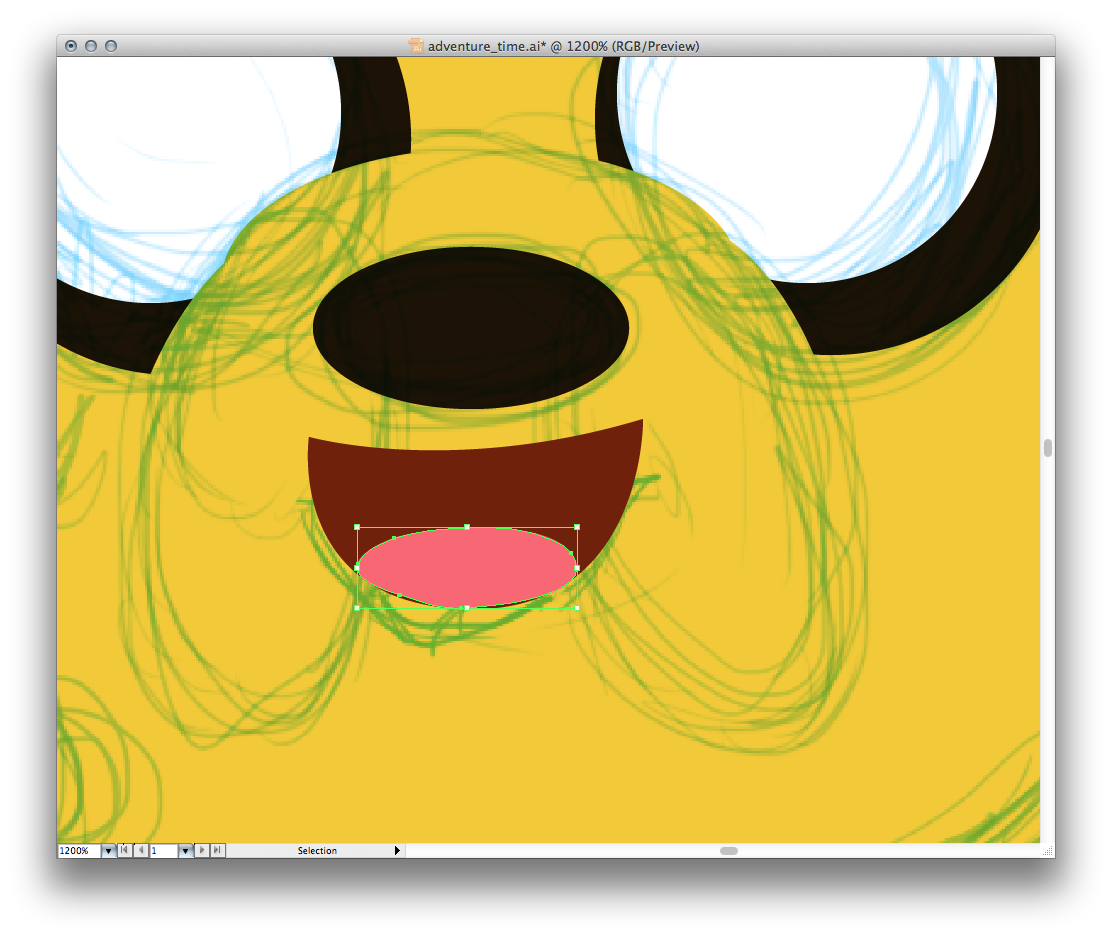The height and width of the screenshot is (937, 1112).
Task: Open the artboard number dropdown arrow
Action: click(x=185, y=850)
